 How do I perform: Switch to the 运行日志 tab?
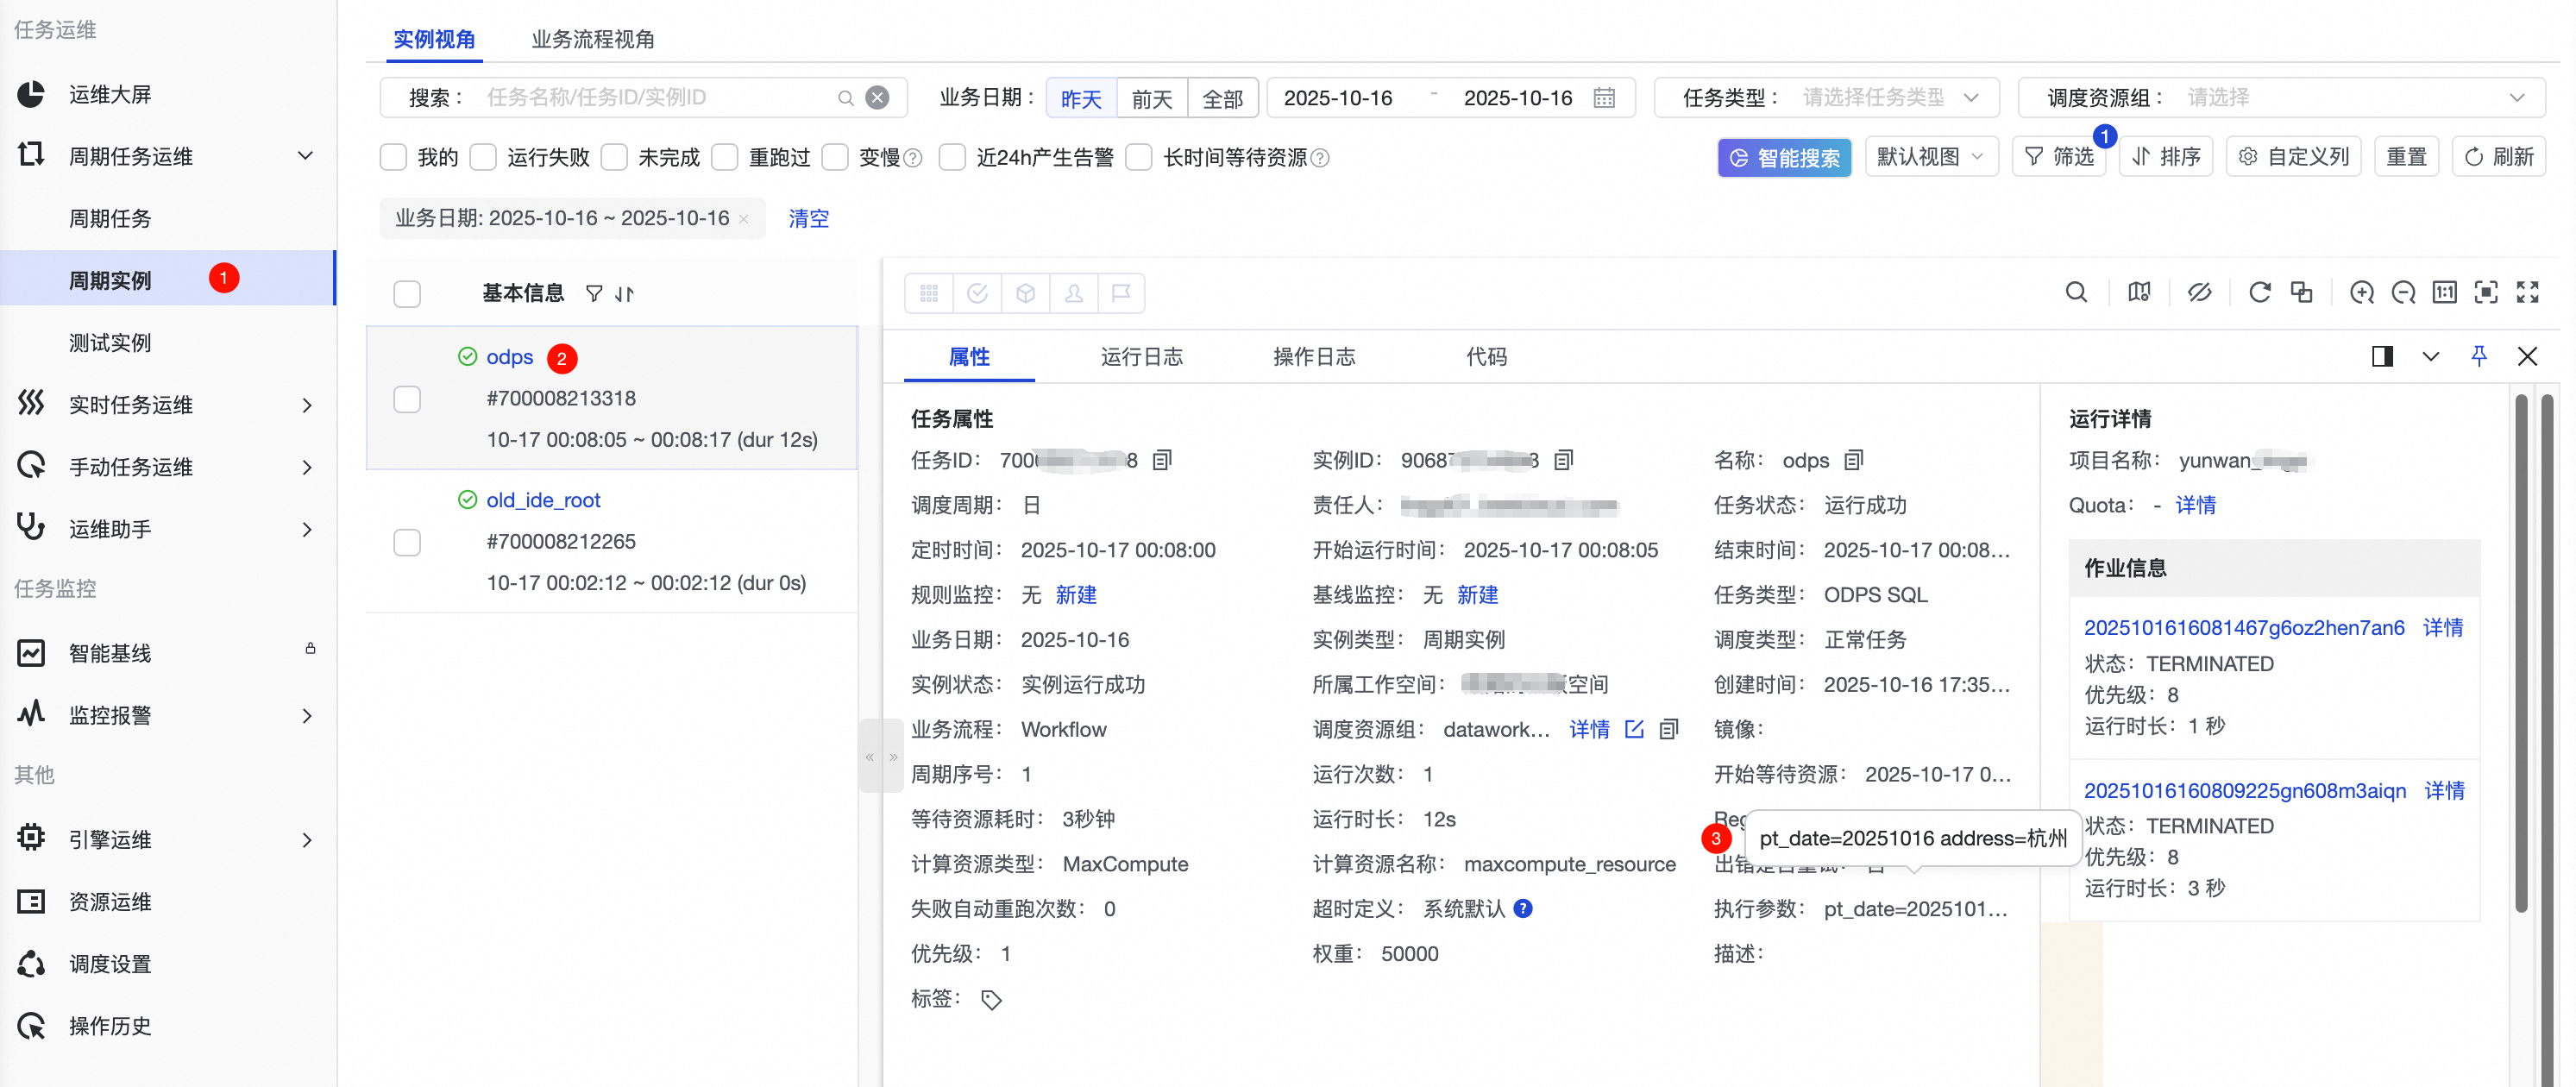click(x=1141, y=357)
